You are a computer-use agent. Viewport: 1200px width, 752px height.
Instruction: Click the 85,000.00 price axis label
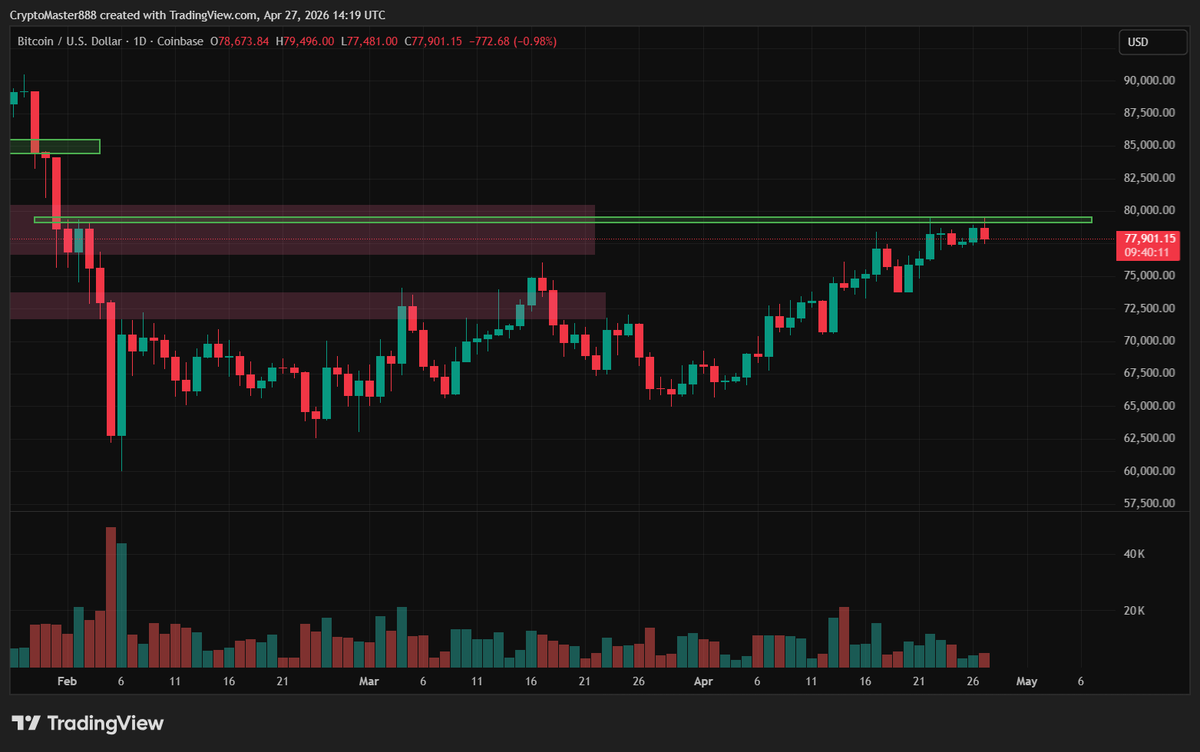click(1149, 145)
